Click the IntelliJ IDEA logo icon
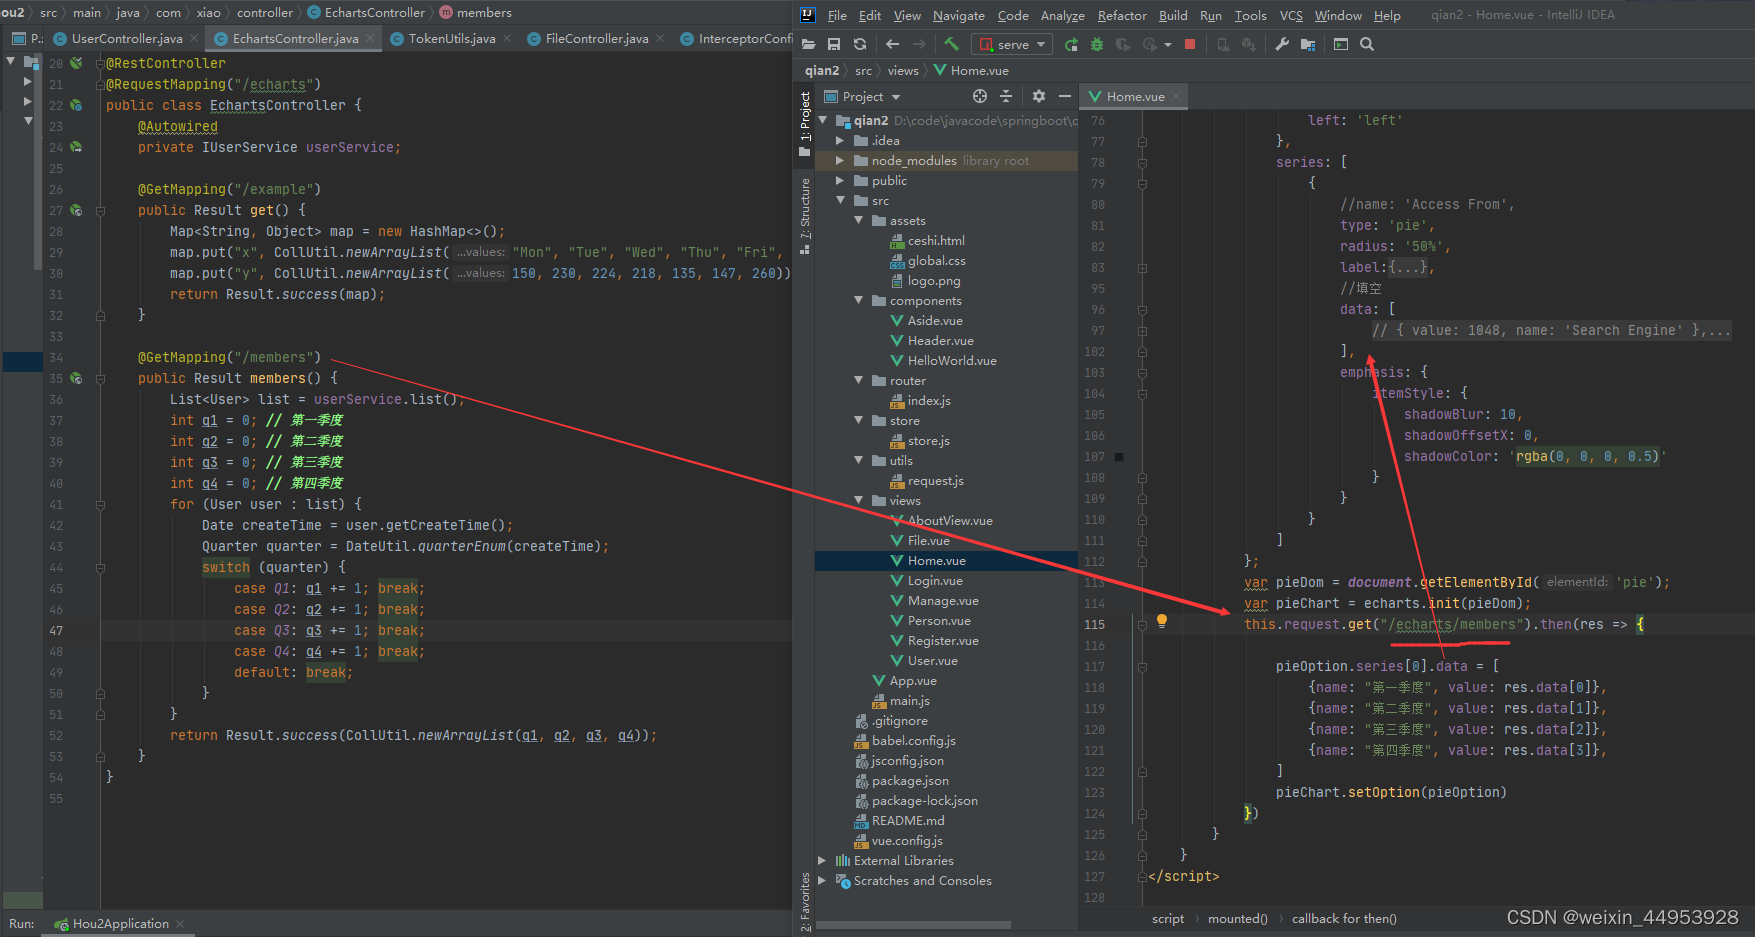 click(808, 15)
